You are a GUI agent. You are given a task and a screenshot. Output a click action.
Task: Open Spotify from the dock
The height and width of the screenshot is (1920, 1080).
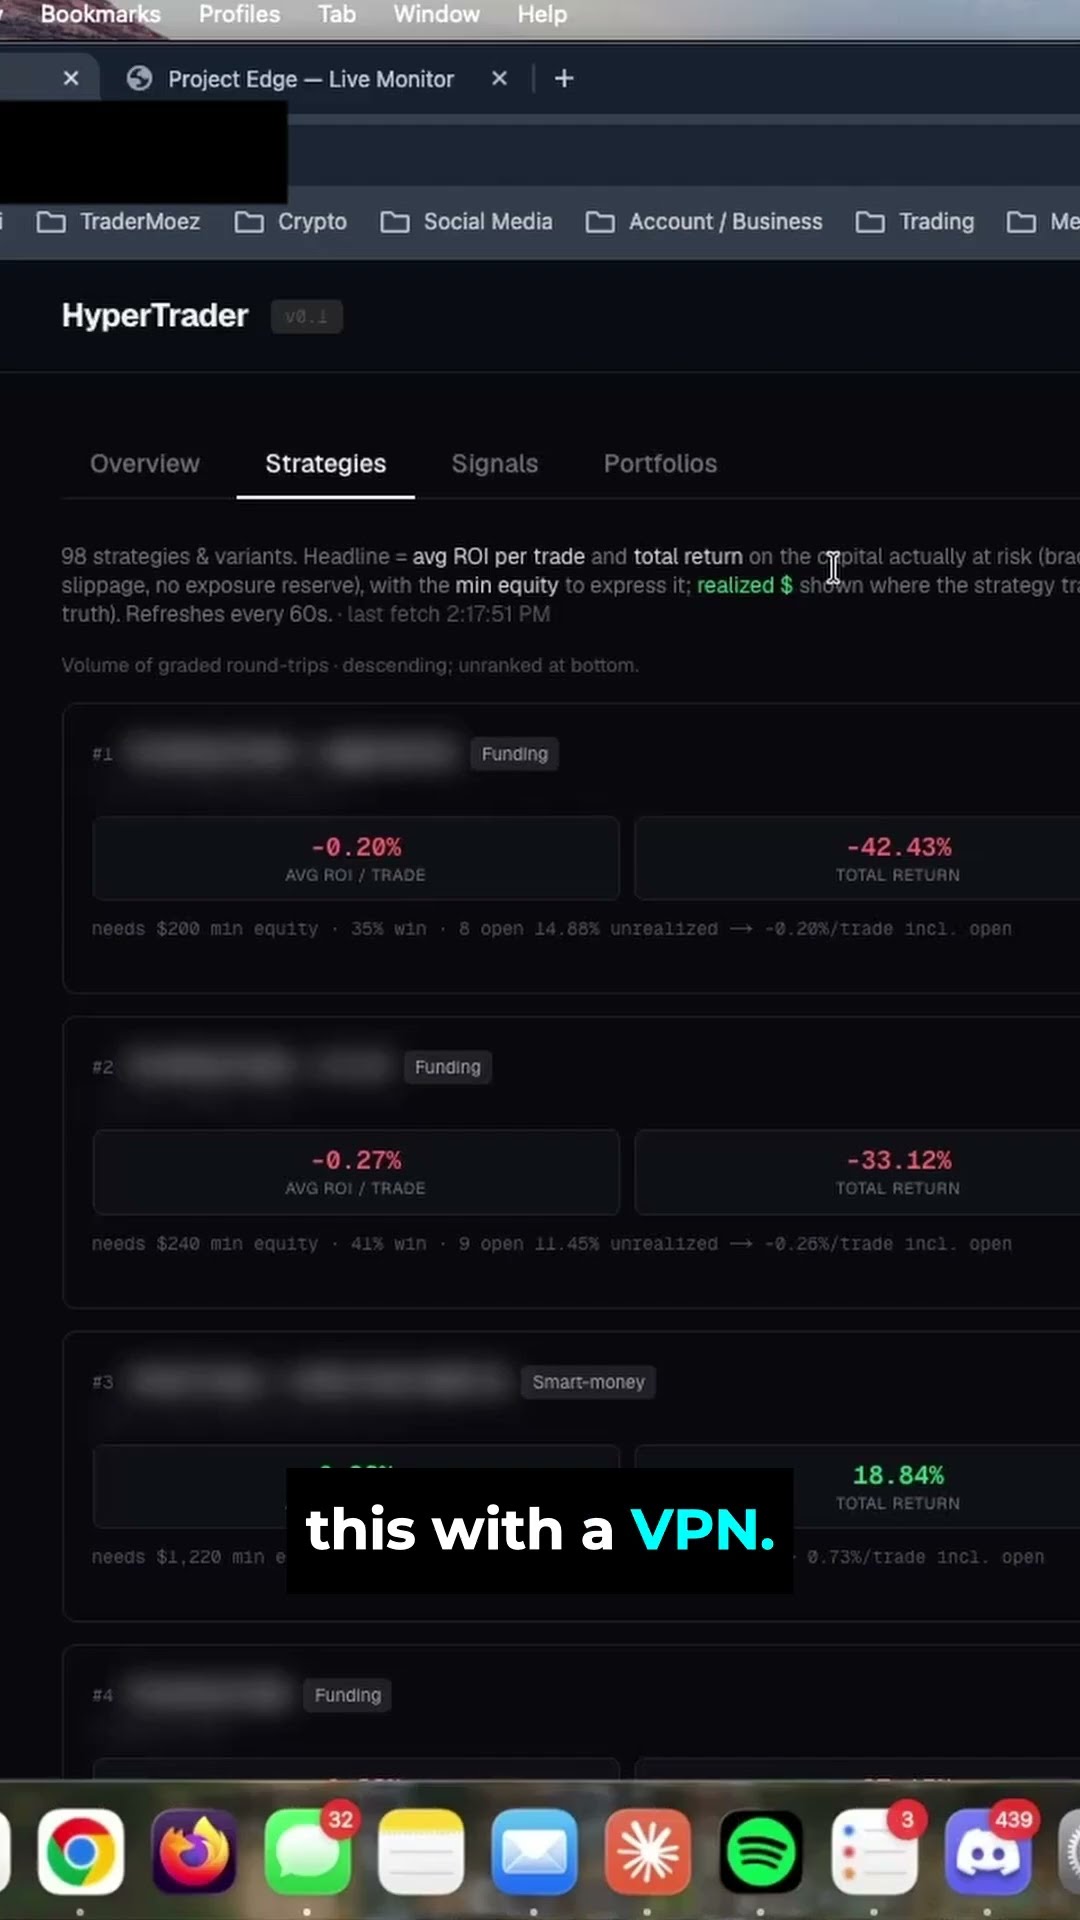click(x=761, y=1852)
